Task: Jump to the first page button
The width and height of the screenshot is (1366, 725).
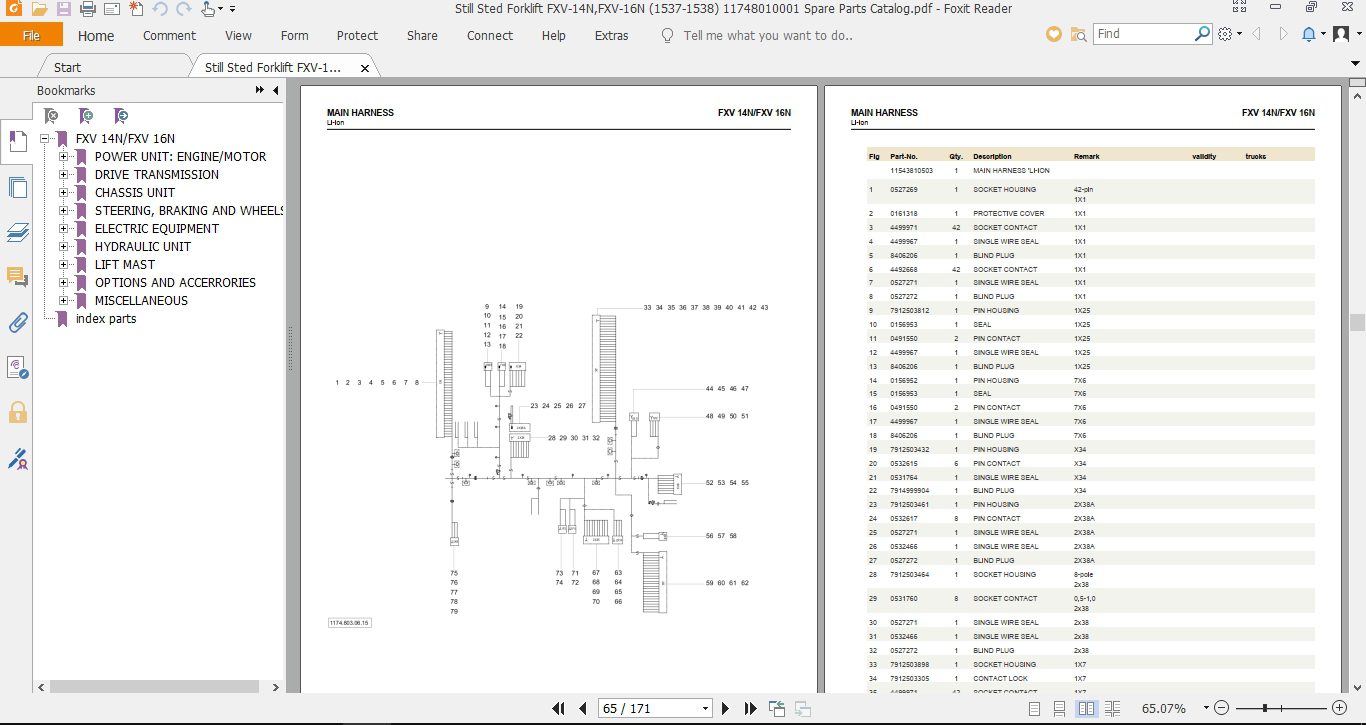Action: tap(559, 709)
